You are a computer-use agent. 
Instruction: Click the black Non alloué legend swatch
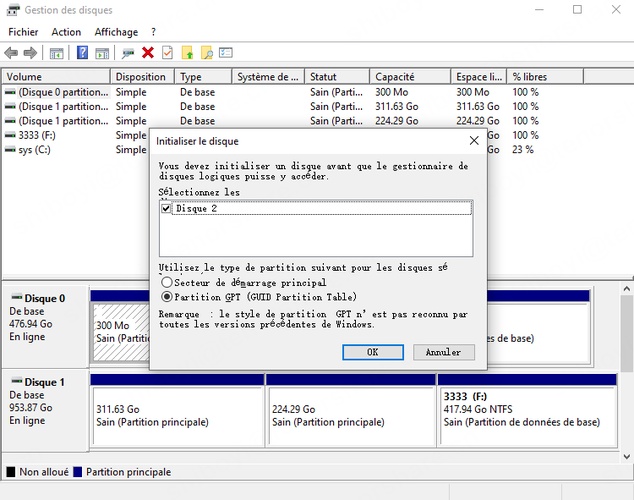click(11, 472)
